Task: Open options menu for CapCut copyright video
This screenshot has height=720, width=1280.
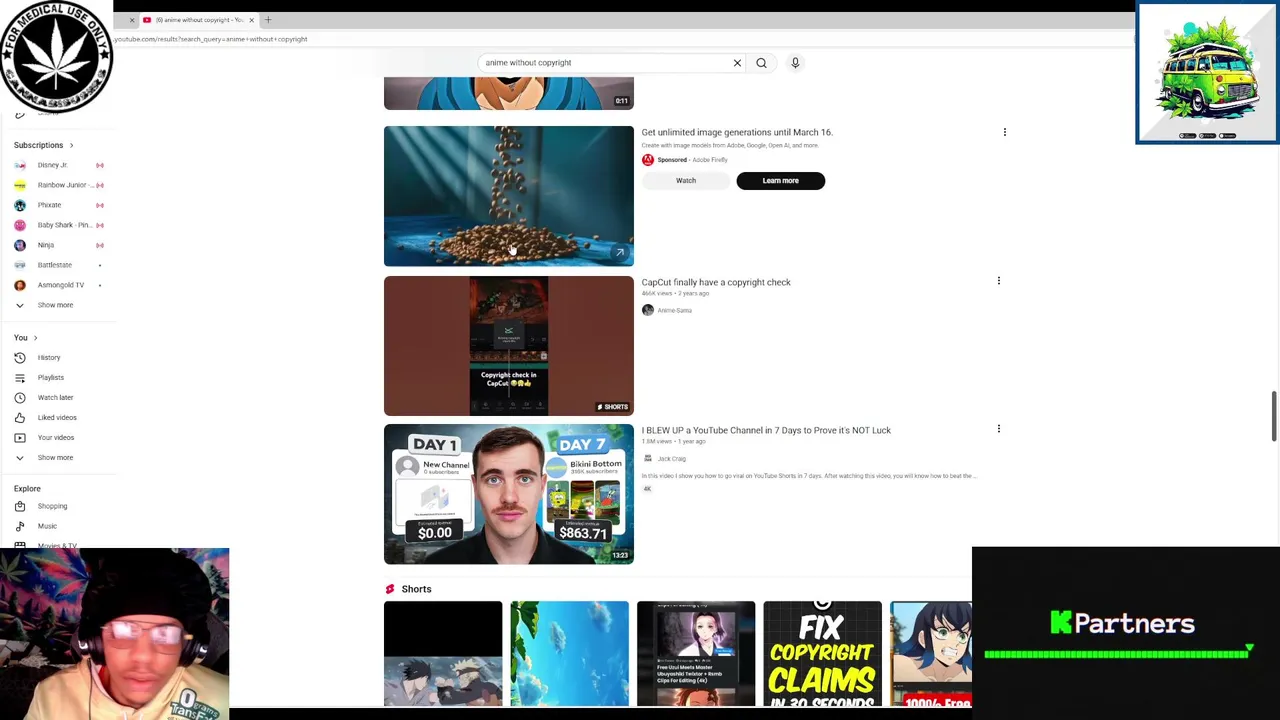Action: tap(998, 281)
